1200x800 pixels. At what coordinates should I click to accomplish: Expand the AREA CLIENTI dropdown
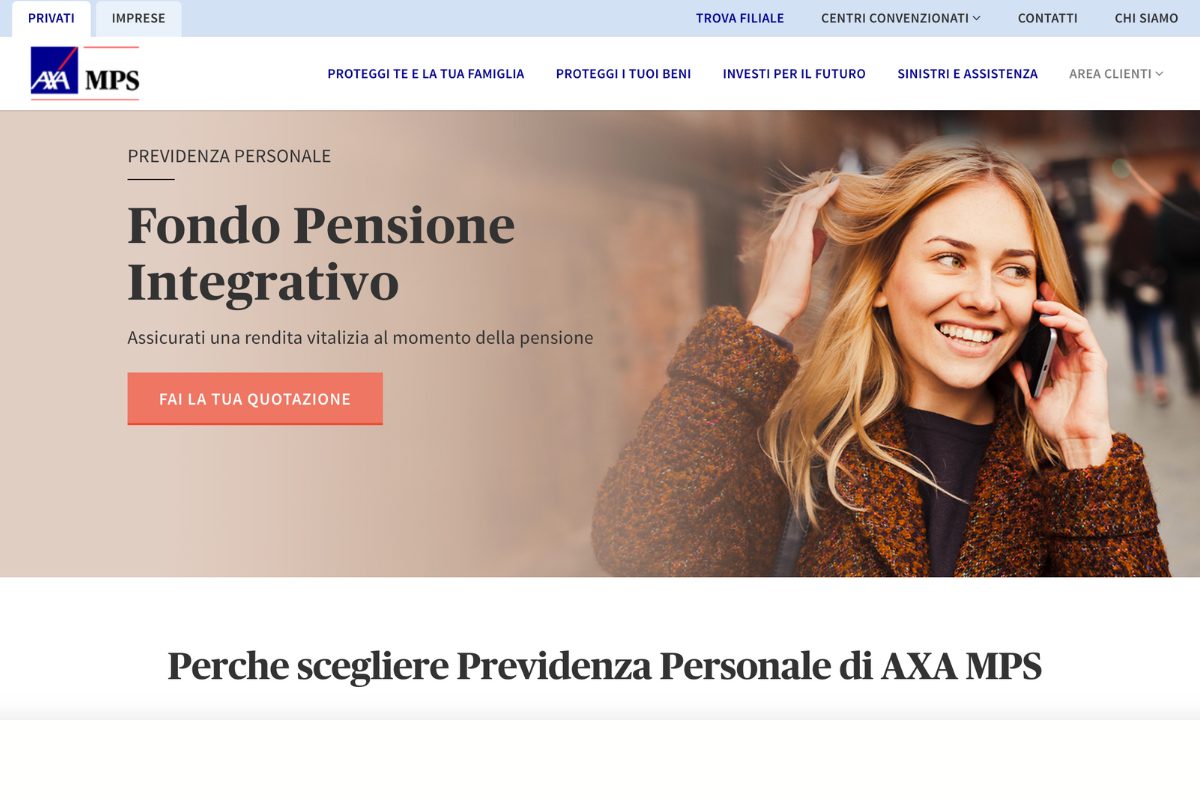pyautogui.click(x=1116, y=74)
